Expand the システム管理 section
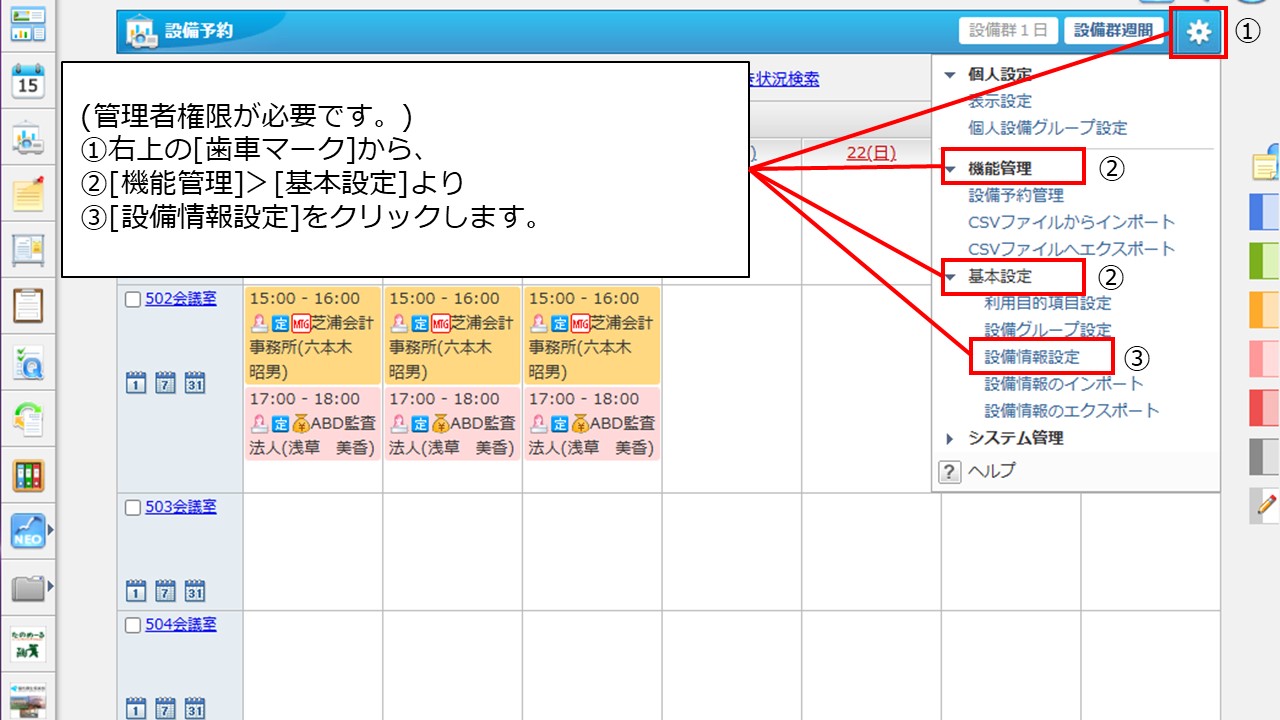Image resolution: width=1280 pixels, height=720 pixels. 950,437
